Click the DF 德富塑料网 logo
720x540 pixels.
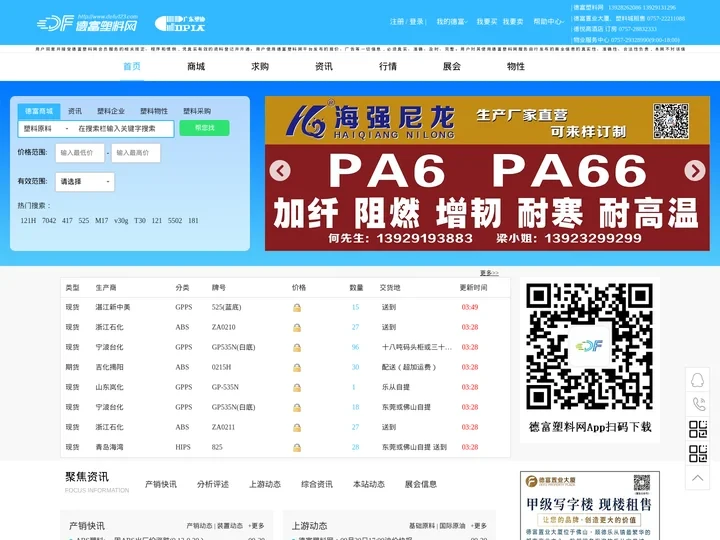point(87,22)
